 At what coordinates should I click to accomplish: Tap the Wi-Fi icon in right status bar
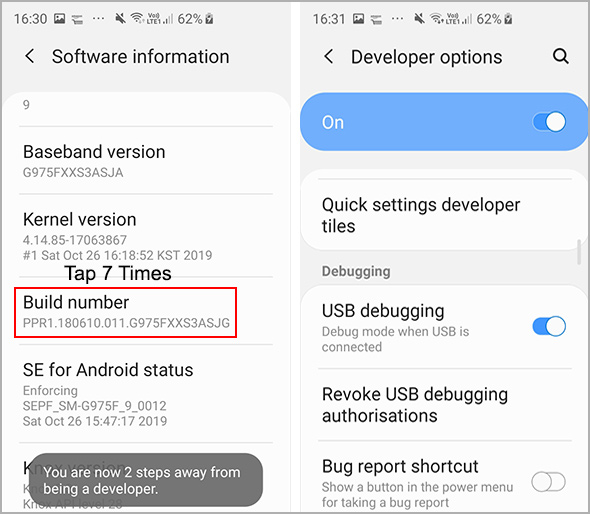[x=436, y=18]
